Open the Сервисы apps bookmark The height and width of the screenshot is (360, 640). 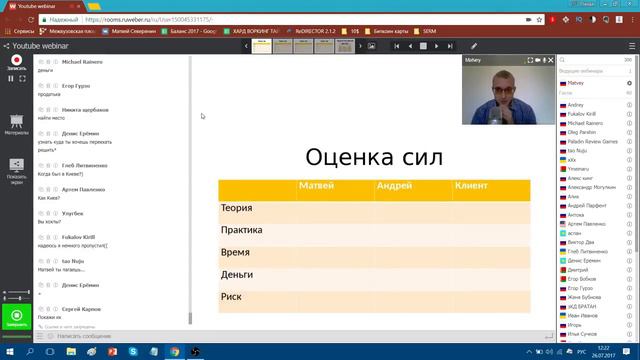coord(20,31)
